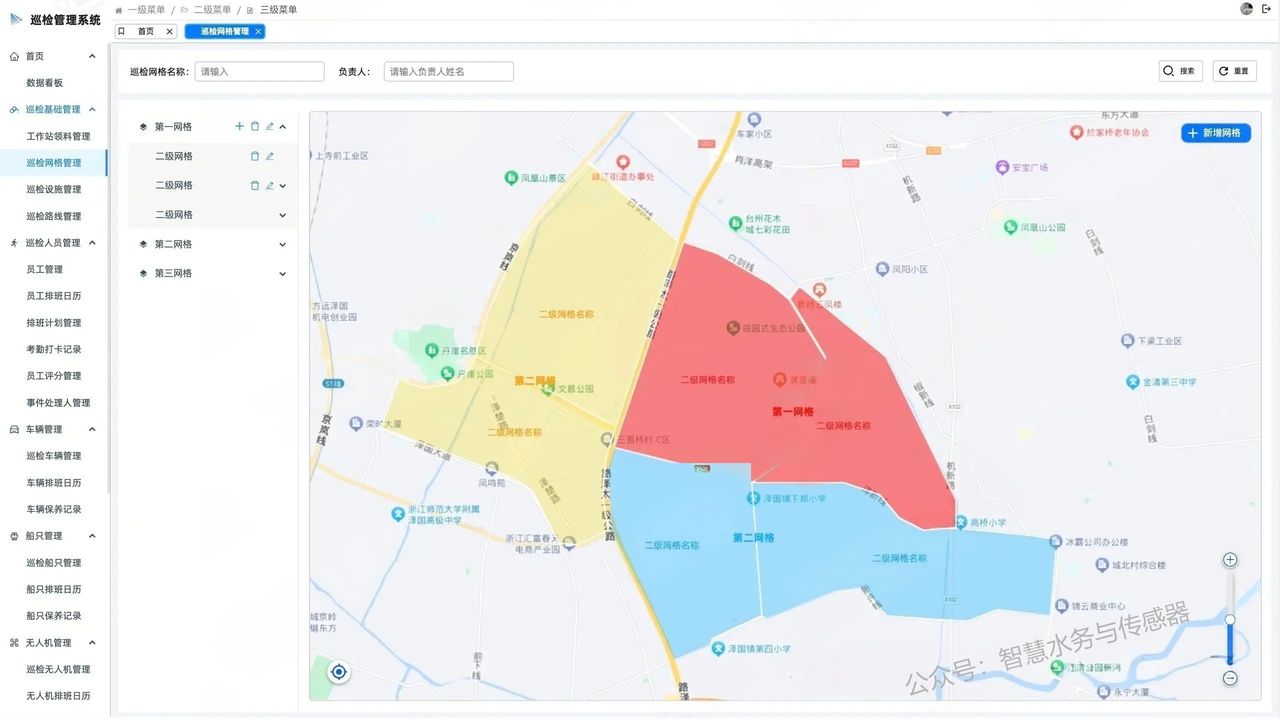Click the map zoom slider handle

tap(1230, 619)
